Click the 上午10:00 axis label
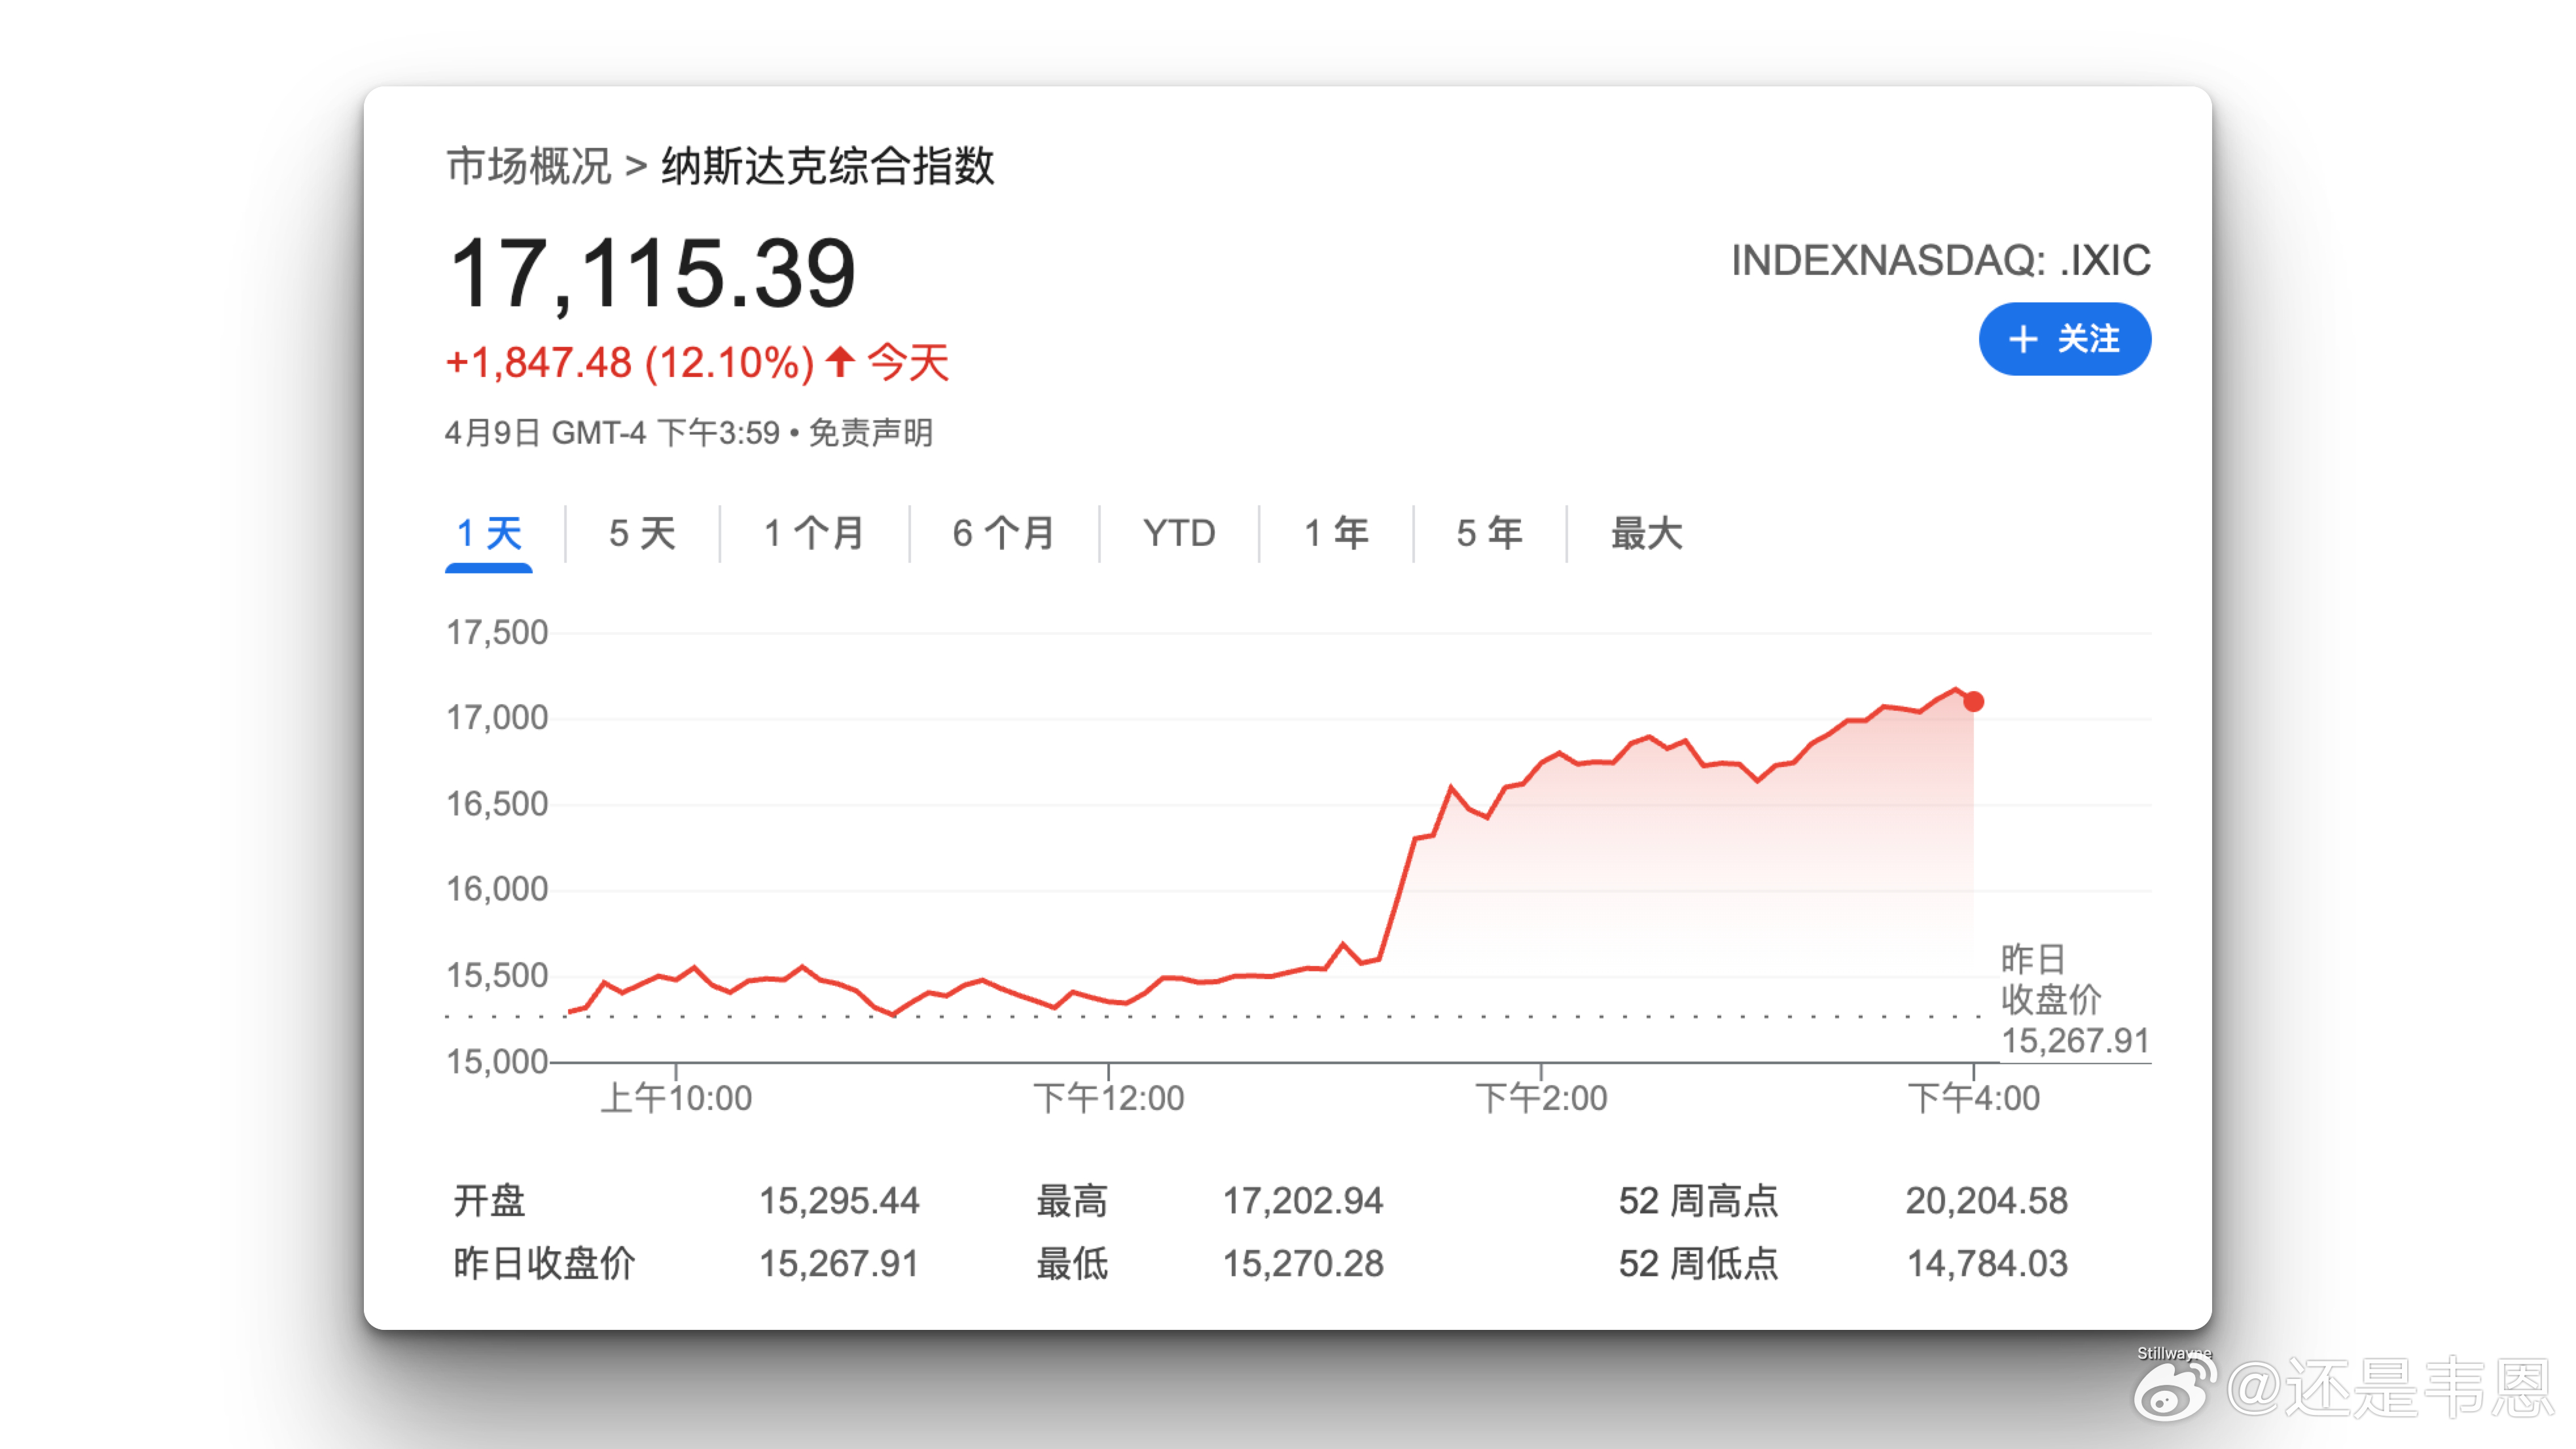Screen dimensions: 2576x1449 [x=676, y=1098]
